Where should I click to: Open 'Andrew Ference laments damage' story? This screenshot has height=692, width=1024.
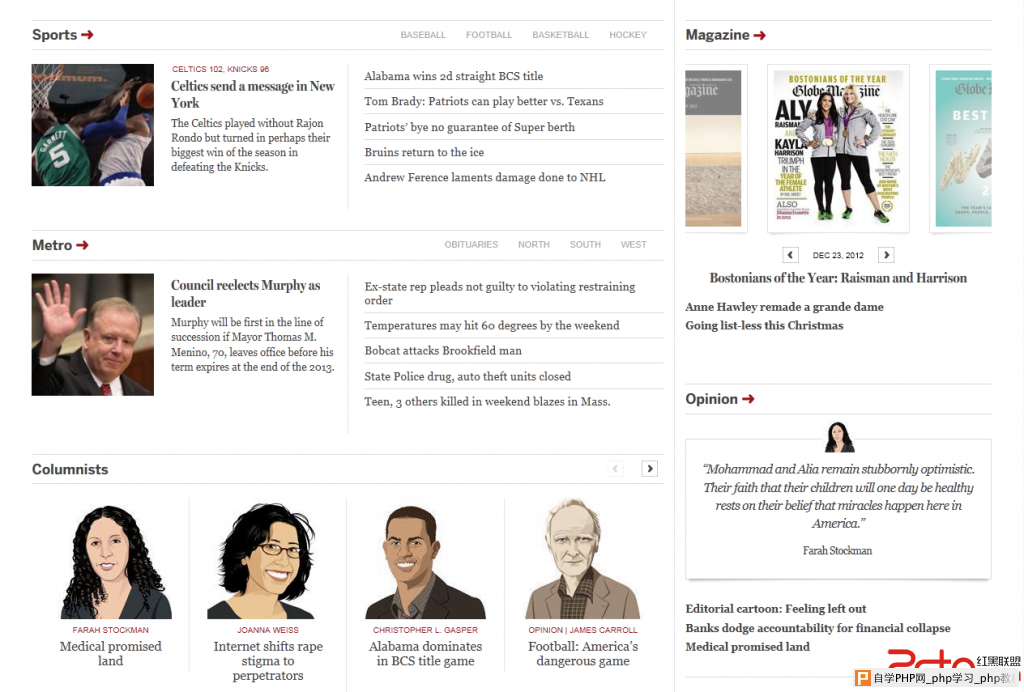coord(485,177)
